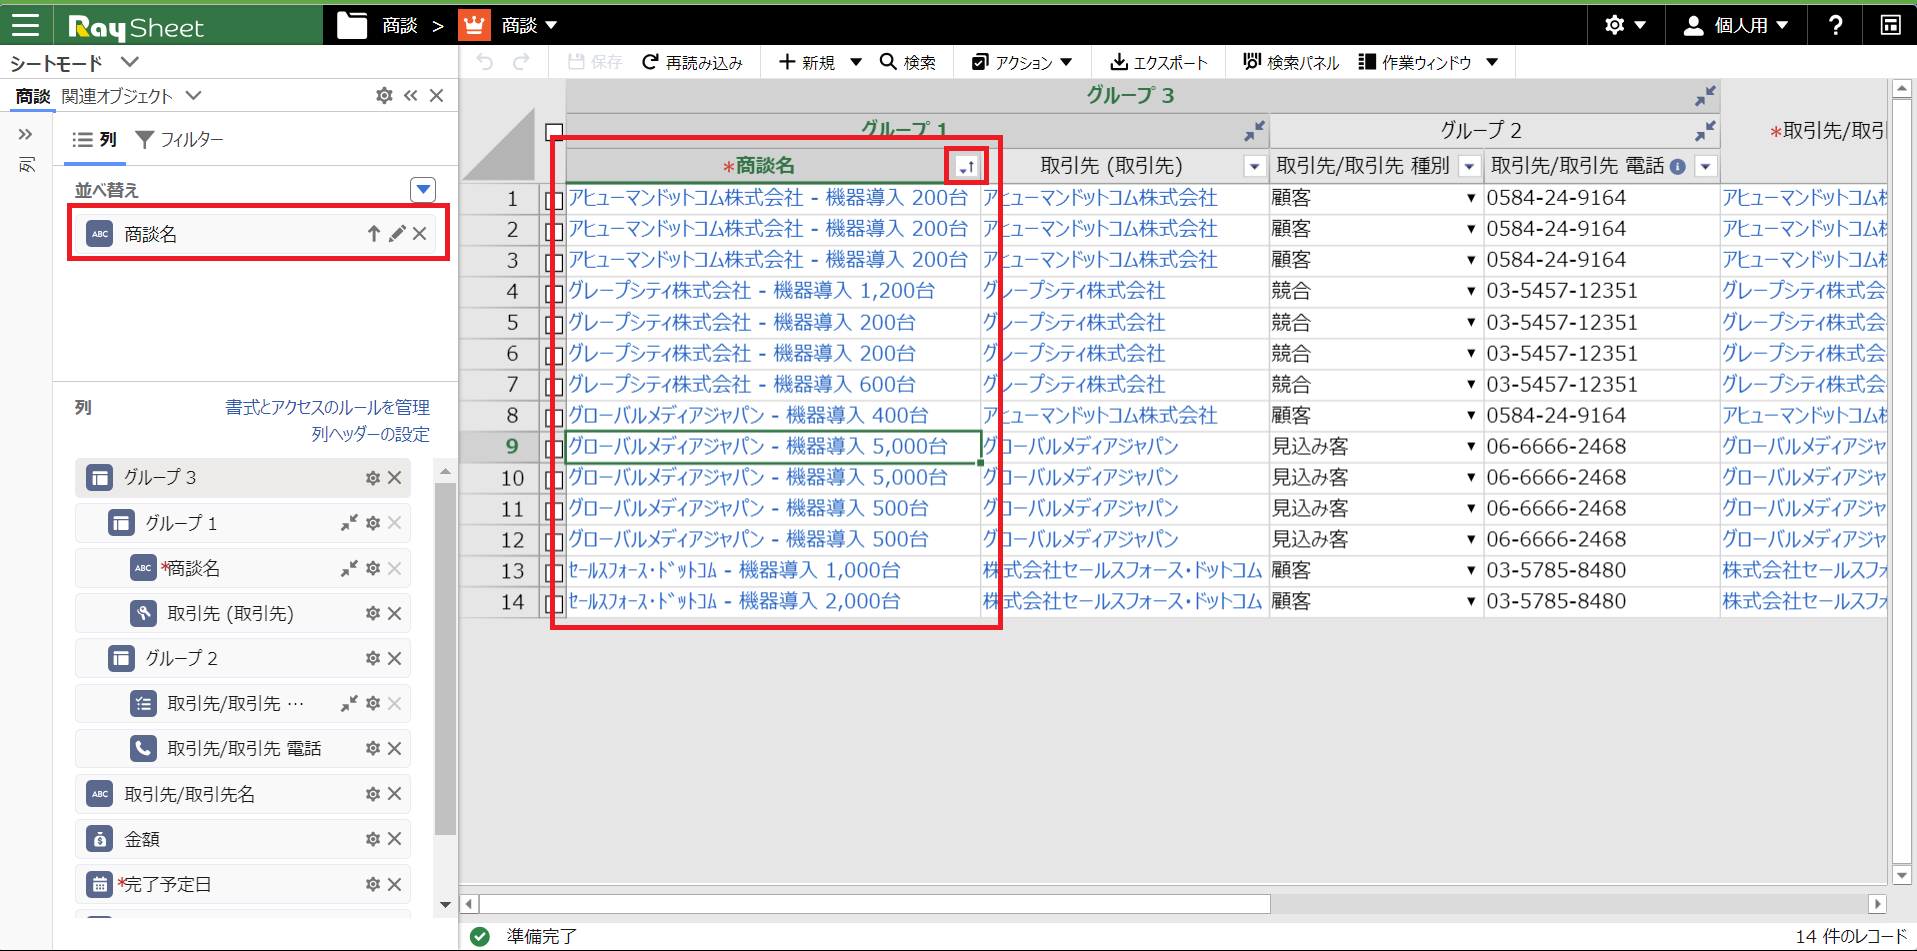
Task: Open 種別 picklist dropdown in row 4
Action: click(1470, 291)
